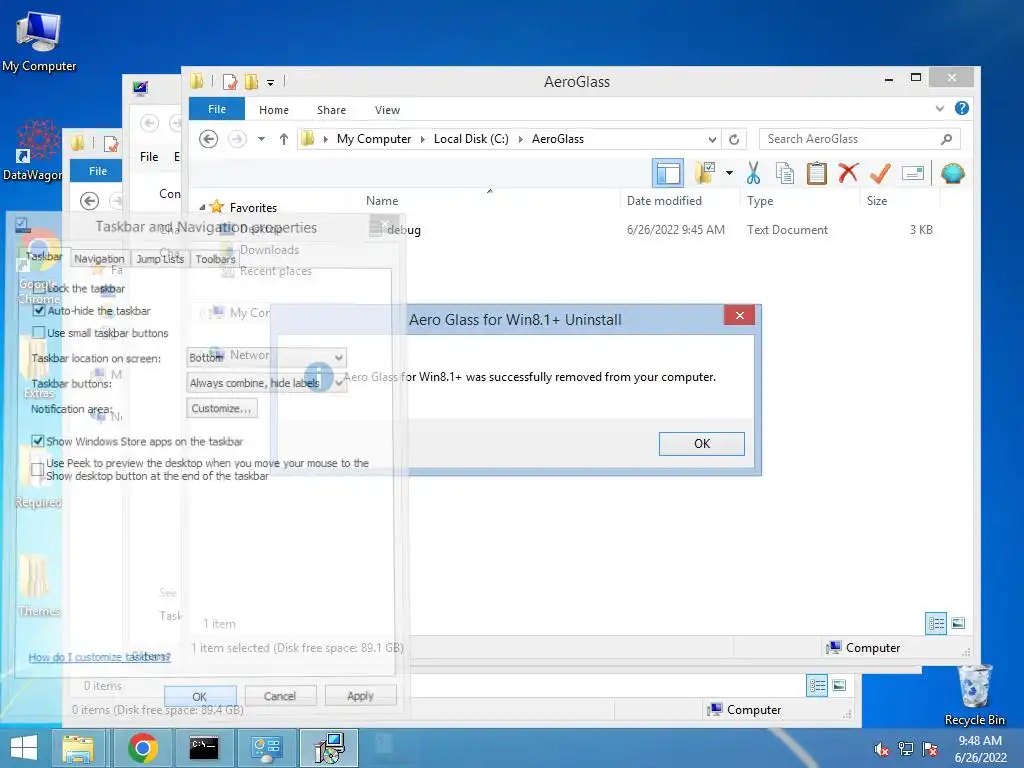
Task: Click the Paste clipboard icon
Action: pyautogui.click(x=816, y=173)
